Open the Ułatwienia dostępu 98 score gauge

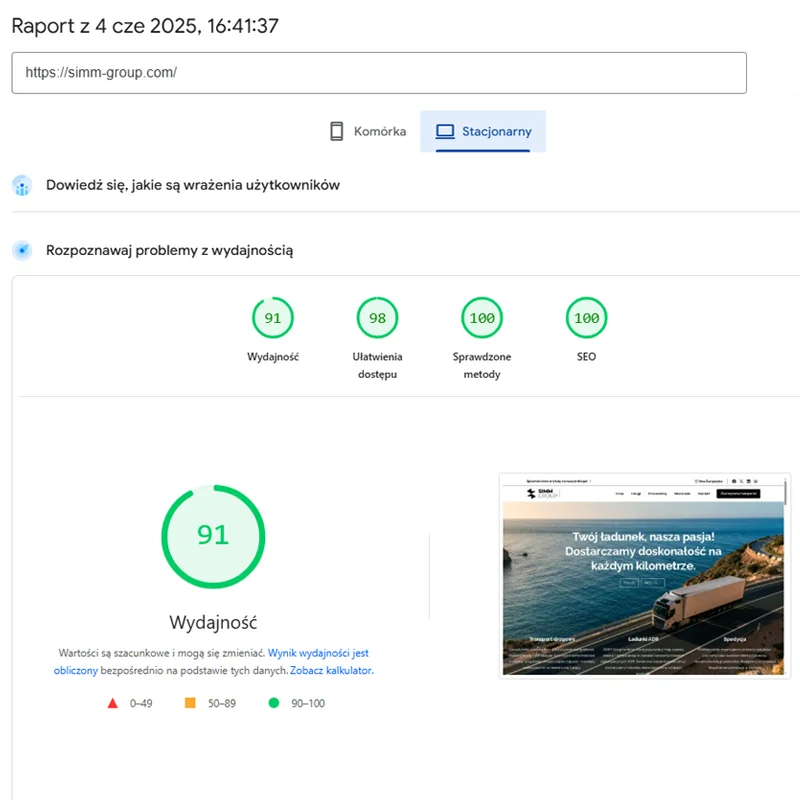tap(378, 318)
